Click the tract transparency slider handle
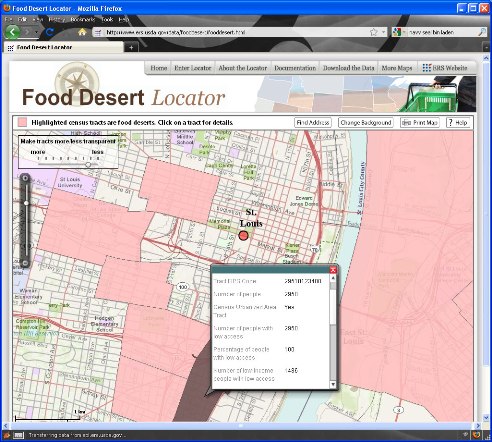Image resolution: width=492 pixels, height=442 pixels. (88, 164)
